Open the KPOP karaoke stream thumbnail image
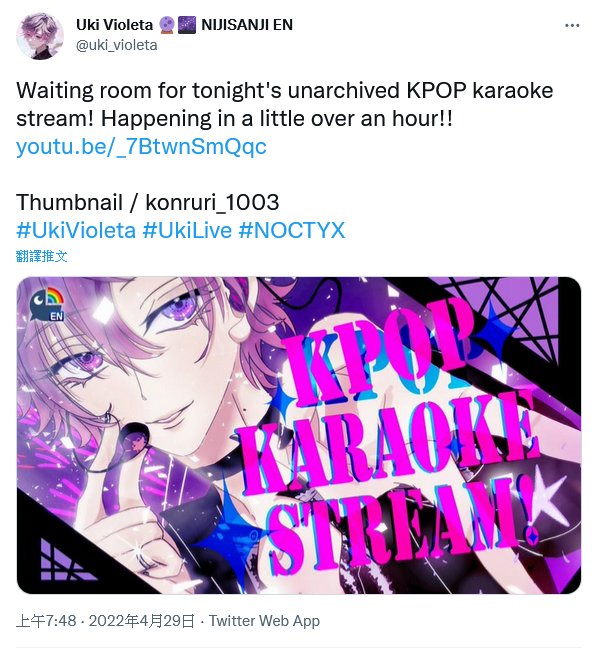The image size is (598, 649). pyautogui.click(x=299, y=435)
